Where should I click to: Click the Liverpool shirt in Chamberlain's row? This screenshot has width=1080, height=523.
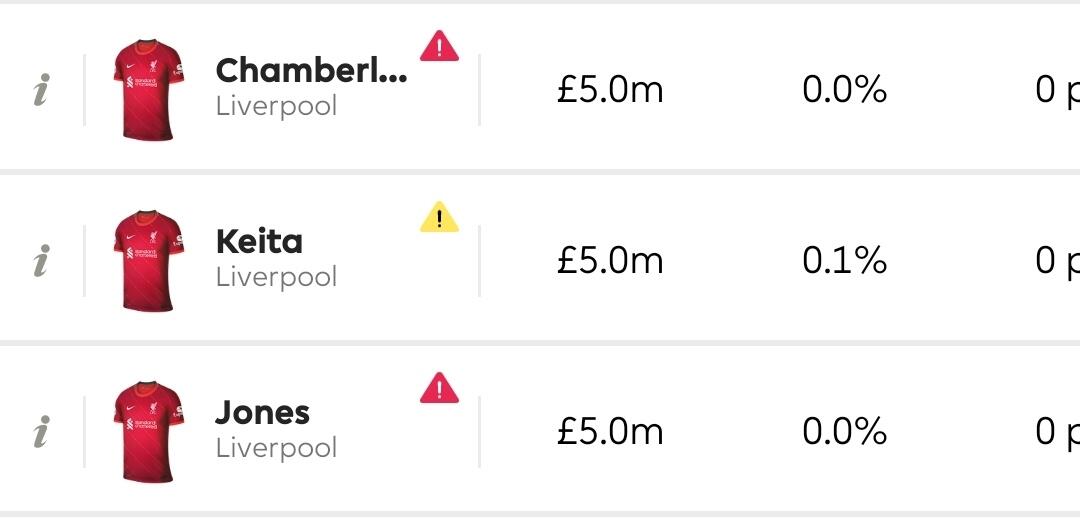(x=148, y=90)
